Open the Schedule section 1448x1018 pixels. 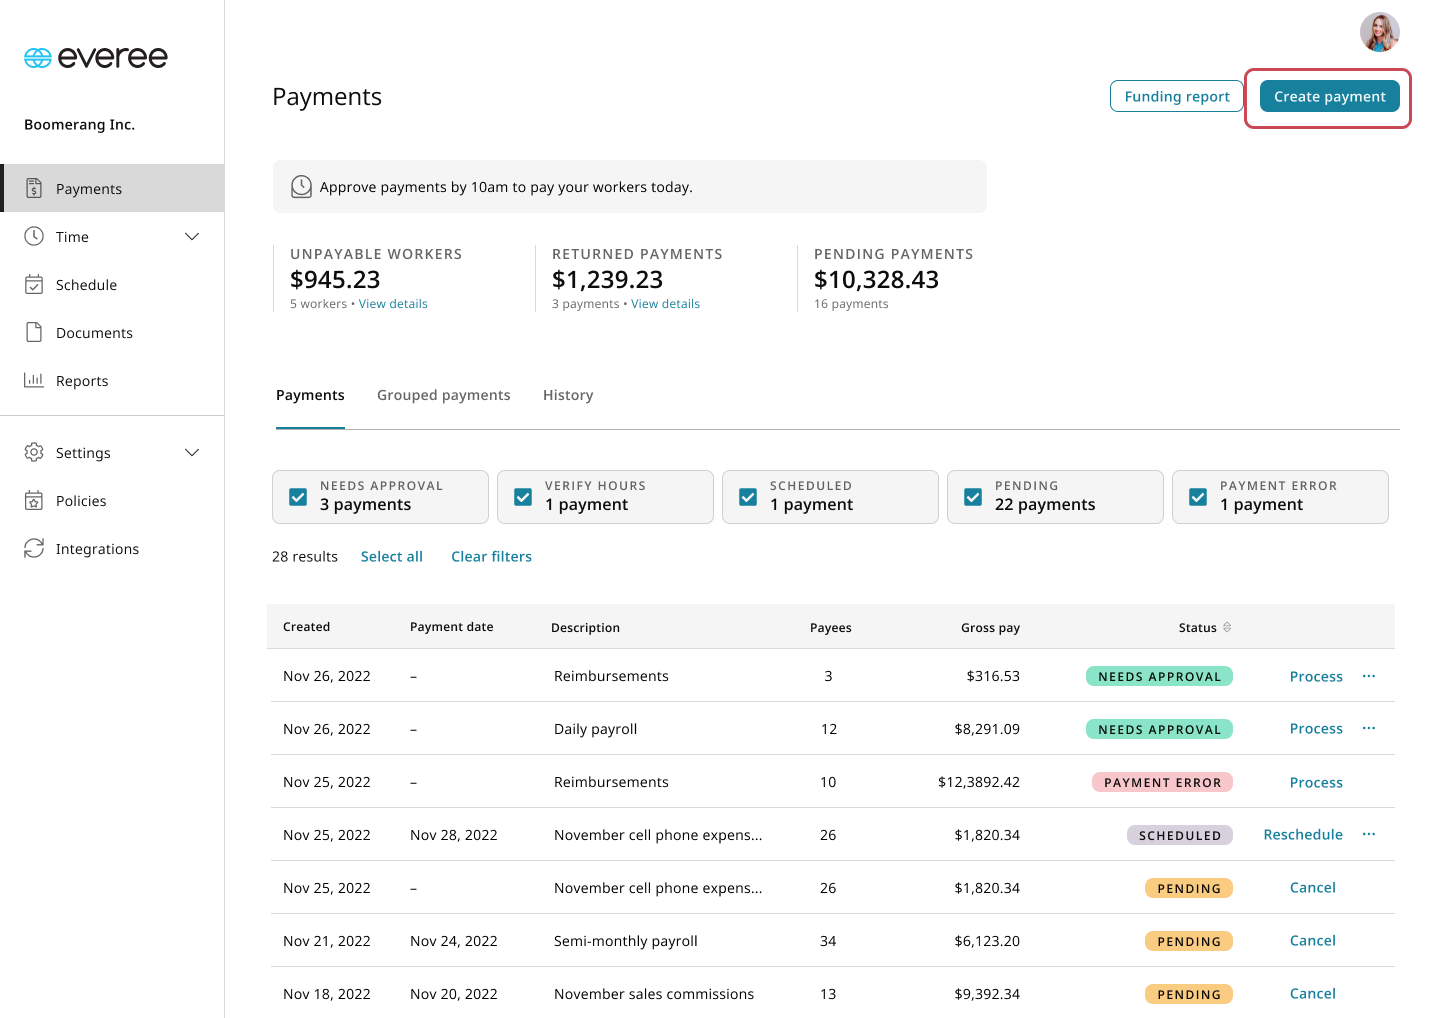(x=84, y=284)
